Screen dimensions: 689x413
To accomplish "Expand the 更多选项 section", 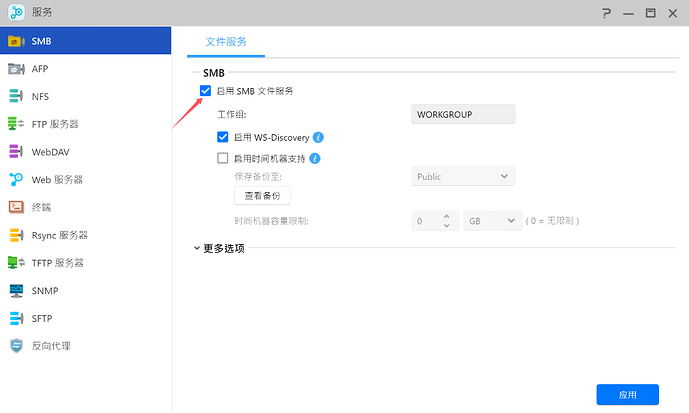I will [x=219, y=248].
